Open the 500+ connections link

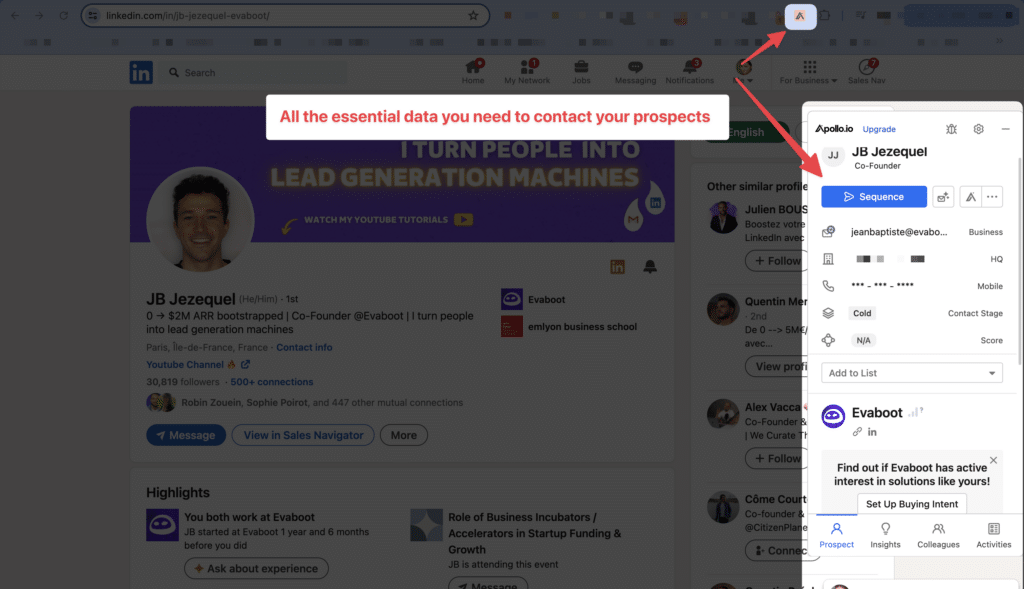(272, 382)
